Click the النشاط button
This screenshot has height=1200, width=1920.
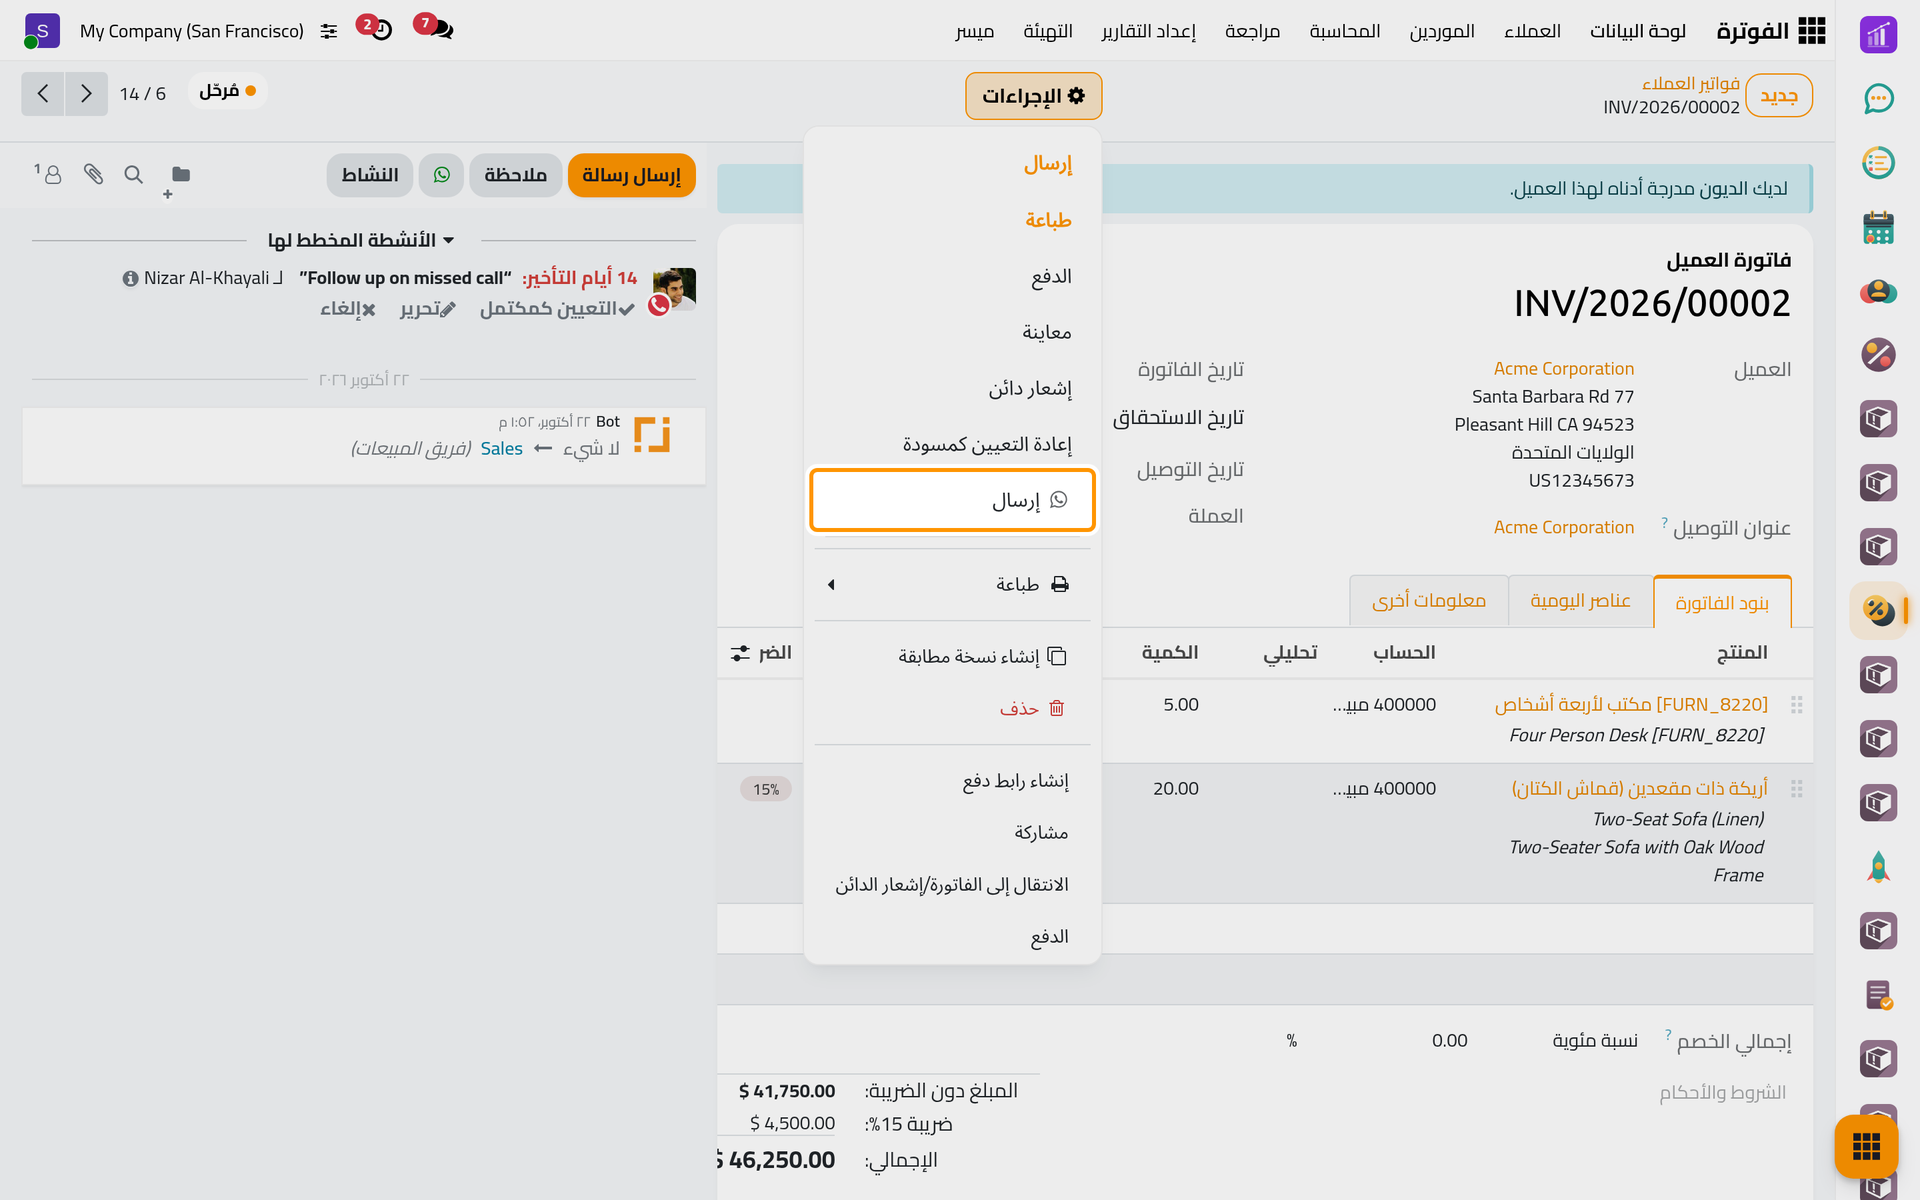(370, 175)
